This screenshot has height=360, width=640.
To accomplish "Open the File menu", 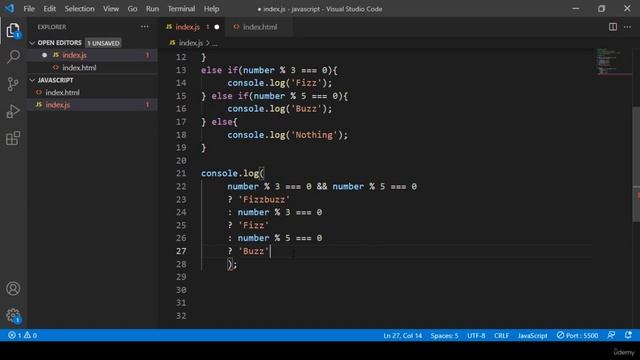I will 29,9.
